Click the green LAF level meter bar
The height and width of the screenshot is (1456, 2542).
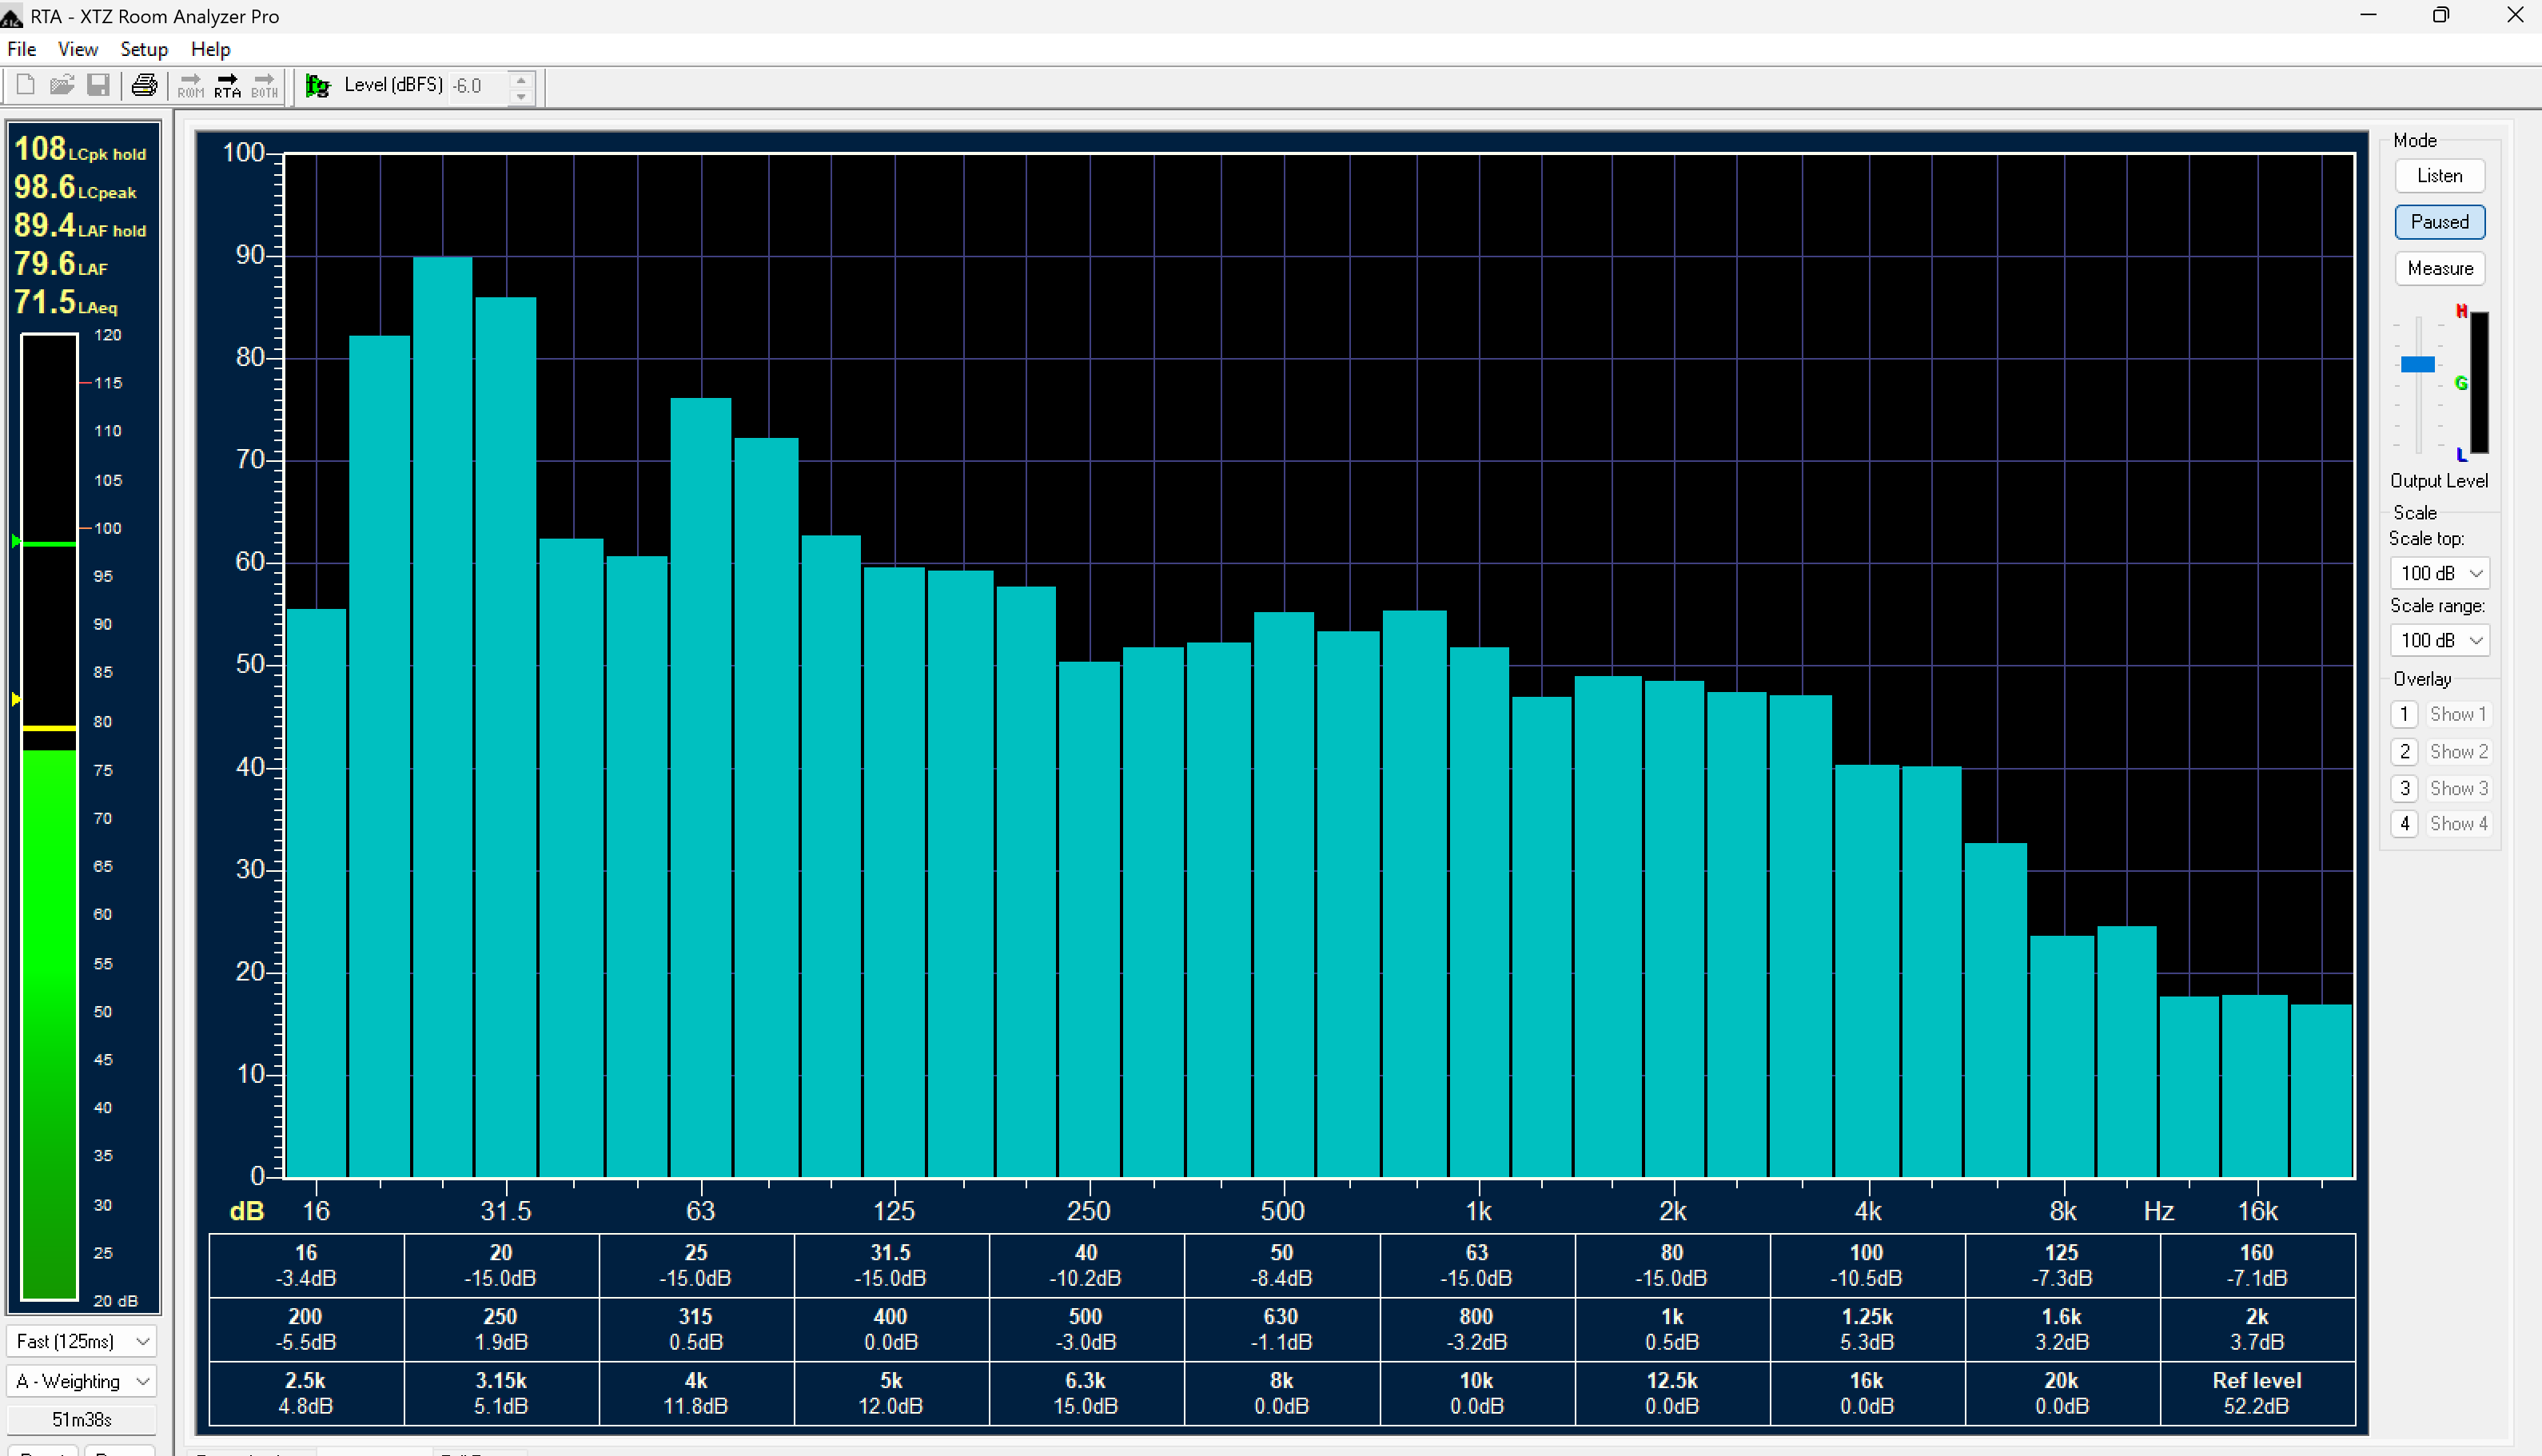pos(49,1024)
